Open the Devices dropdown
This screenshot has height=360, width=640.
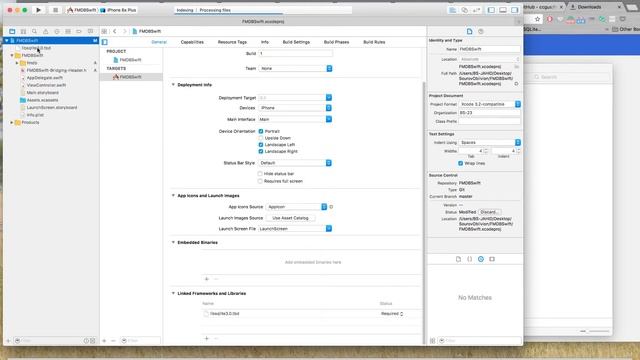pyautogui.click(x=296, y=108)
